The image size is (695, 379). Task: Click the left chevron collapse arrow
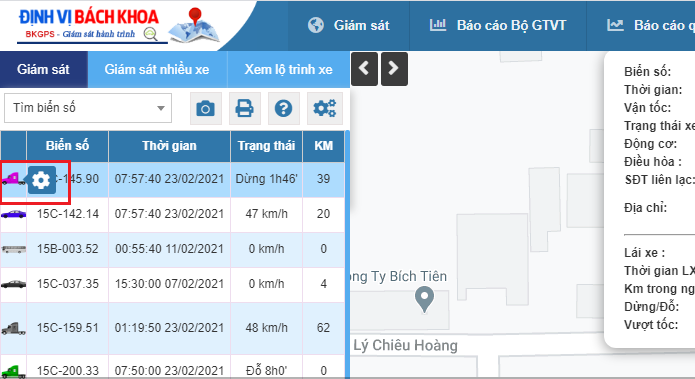364,69
